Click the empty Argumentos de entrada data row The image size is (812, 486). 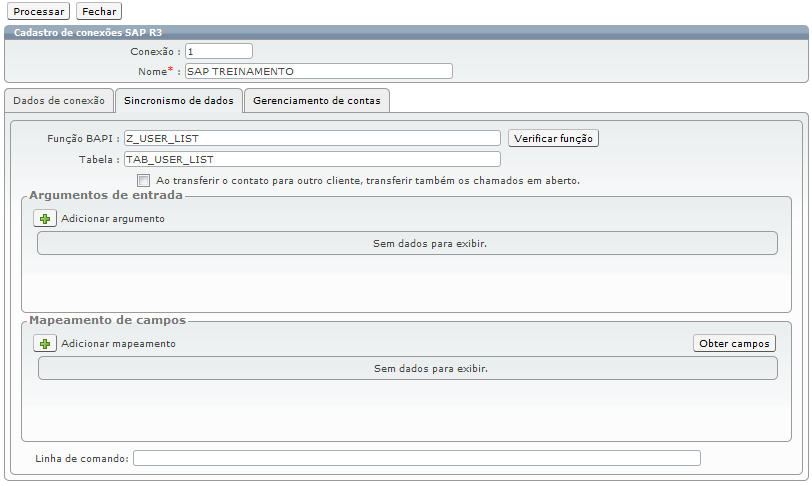408,244
